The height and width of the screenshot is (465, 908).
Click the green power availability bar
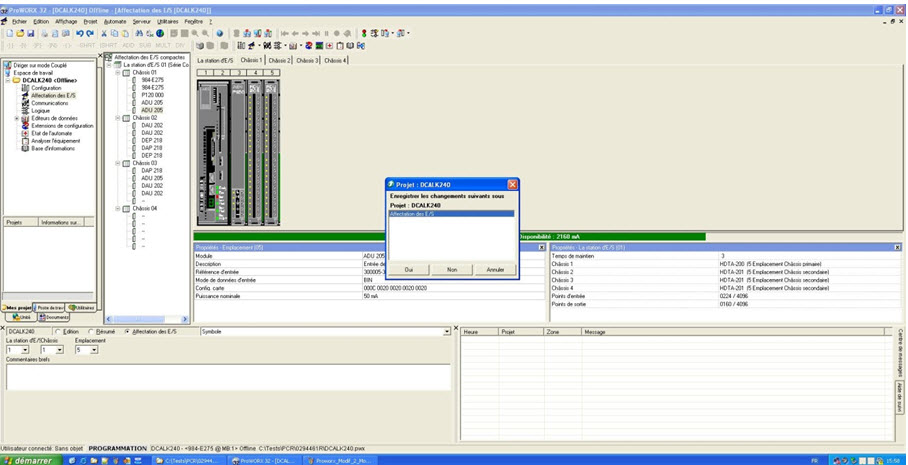(x=449, y=236)
